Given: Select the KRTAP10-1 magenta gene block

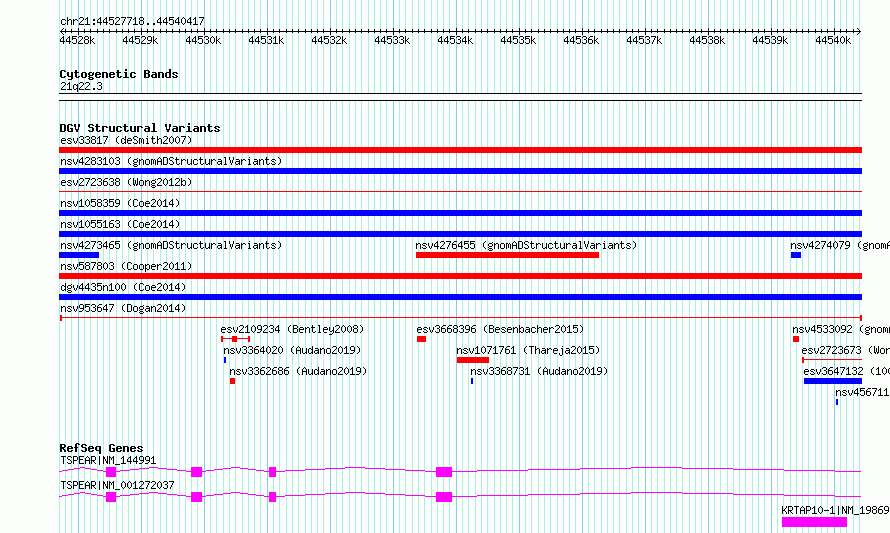Looking at the screenshot, I should point(814,522).
